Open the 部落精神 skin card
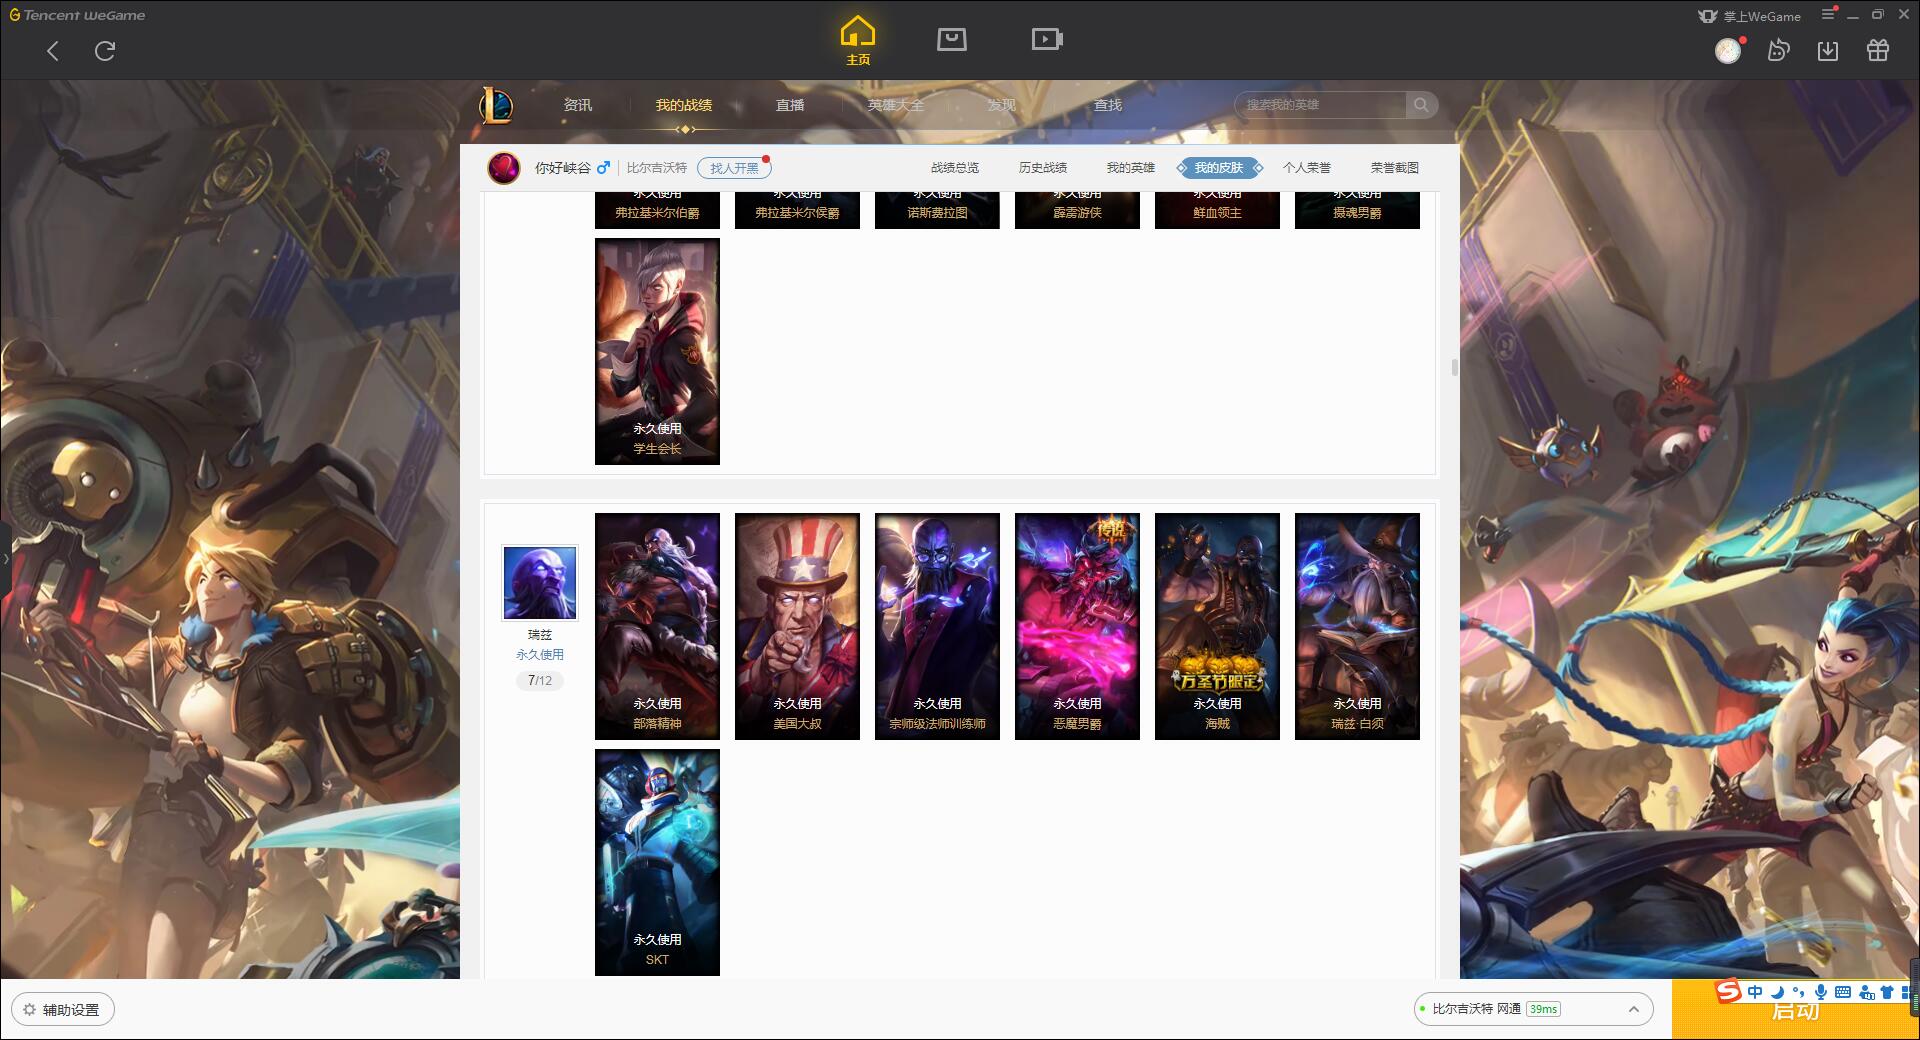The image size is (1920, 1040). tap(657, 626)
